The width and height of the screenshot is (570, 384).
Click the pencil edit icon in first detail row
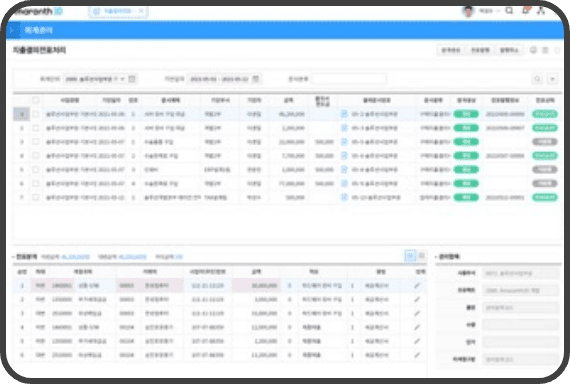417,285
